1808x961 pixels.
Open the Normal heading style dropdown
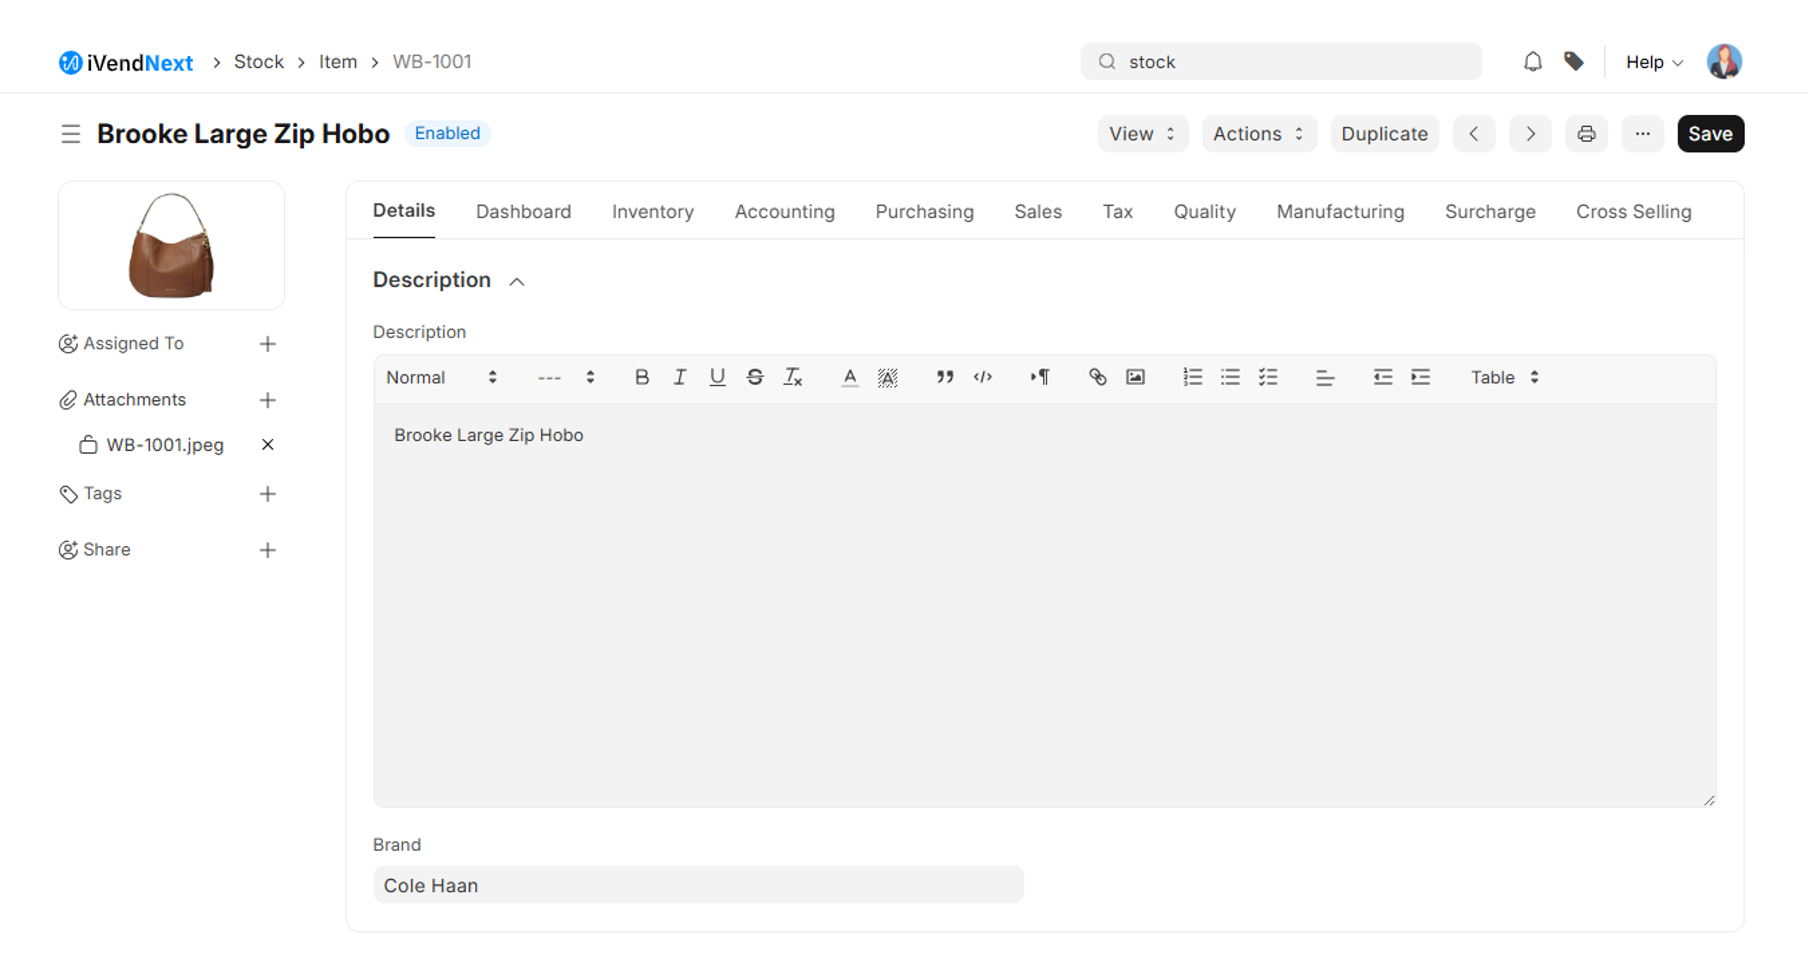click(x=441, y=377)
